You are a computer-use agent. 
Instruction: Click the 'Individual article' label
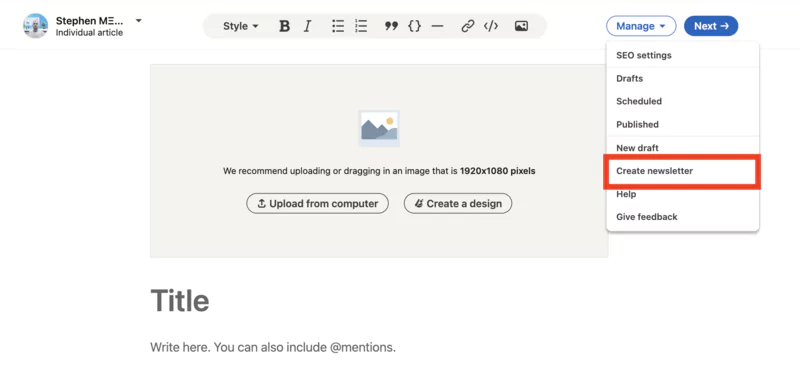coord(89,33)
